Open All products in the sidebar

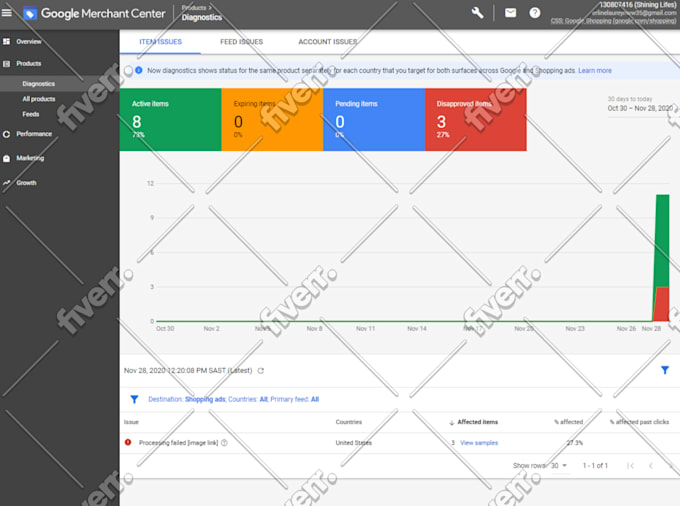(x=39, y=99)
